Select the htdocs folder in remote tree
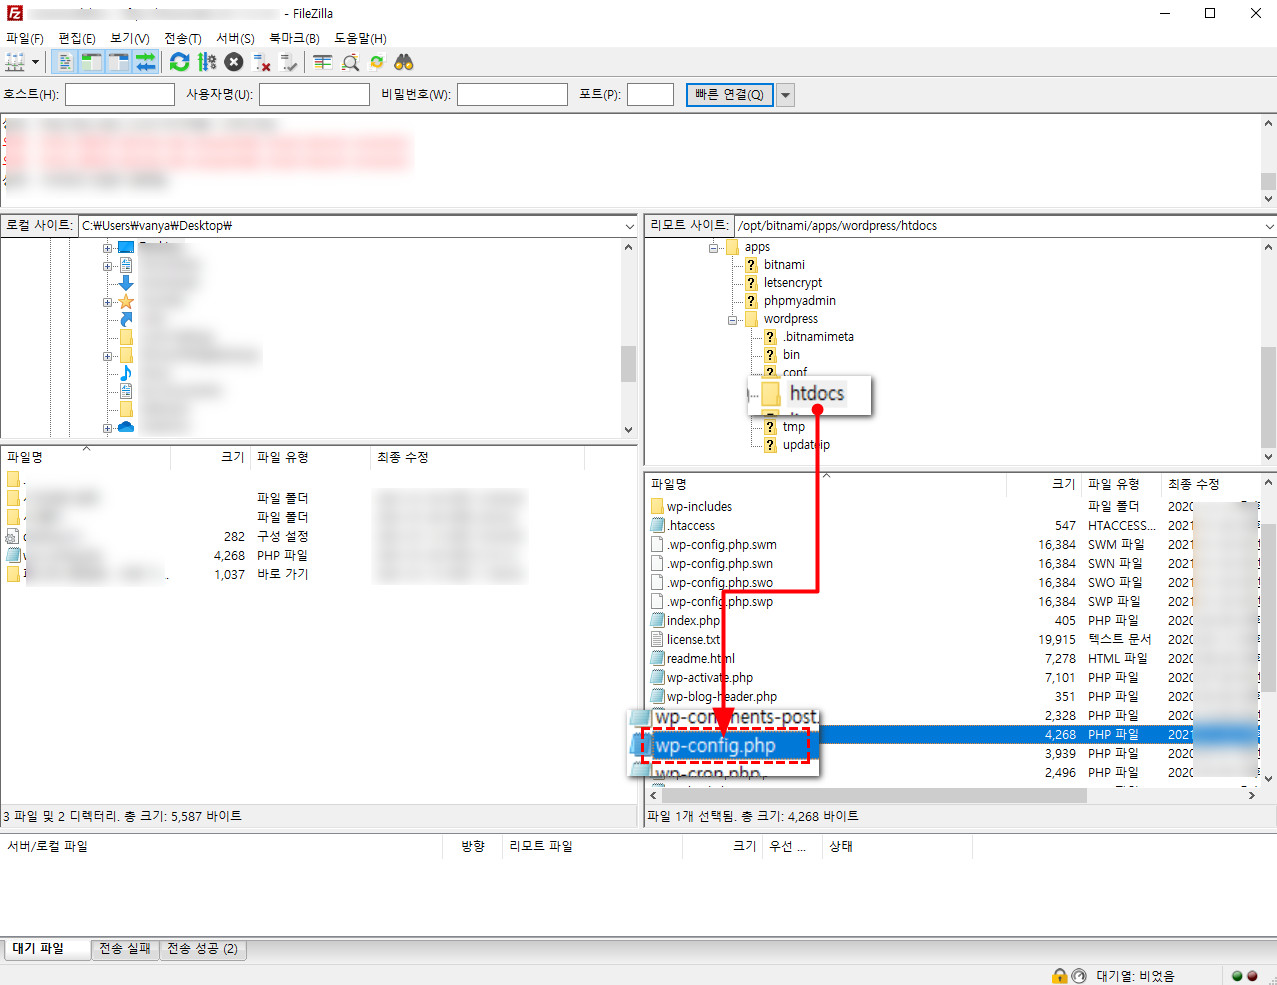 pyautogui.click(x=817, y=393)
